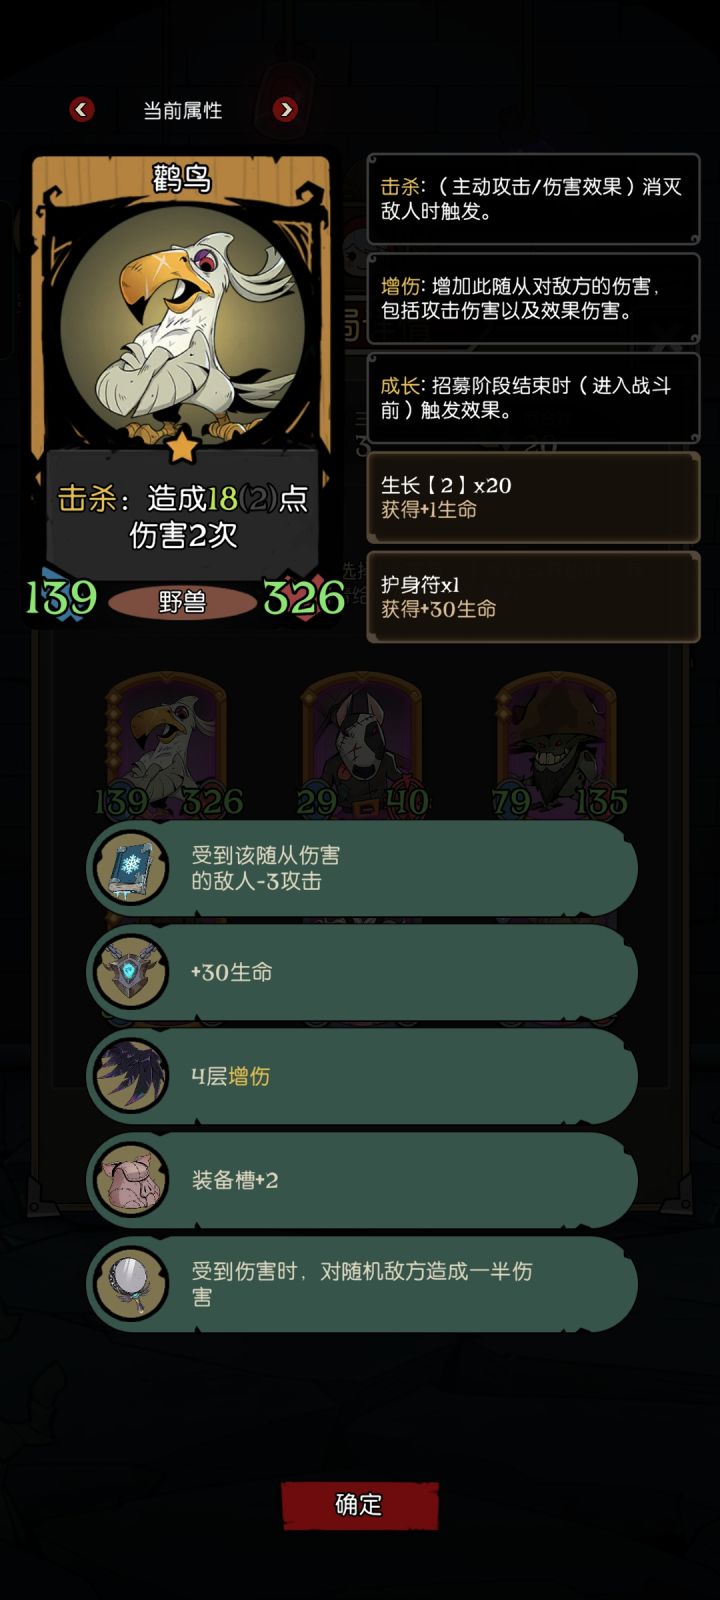This screenshot has height=1600, width=720.
Task: Open the 增伤 keyword description box
Action: point(533,298)
